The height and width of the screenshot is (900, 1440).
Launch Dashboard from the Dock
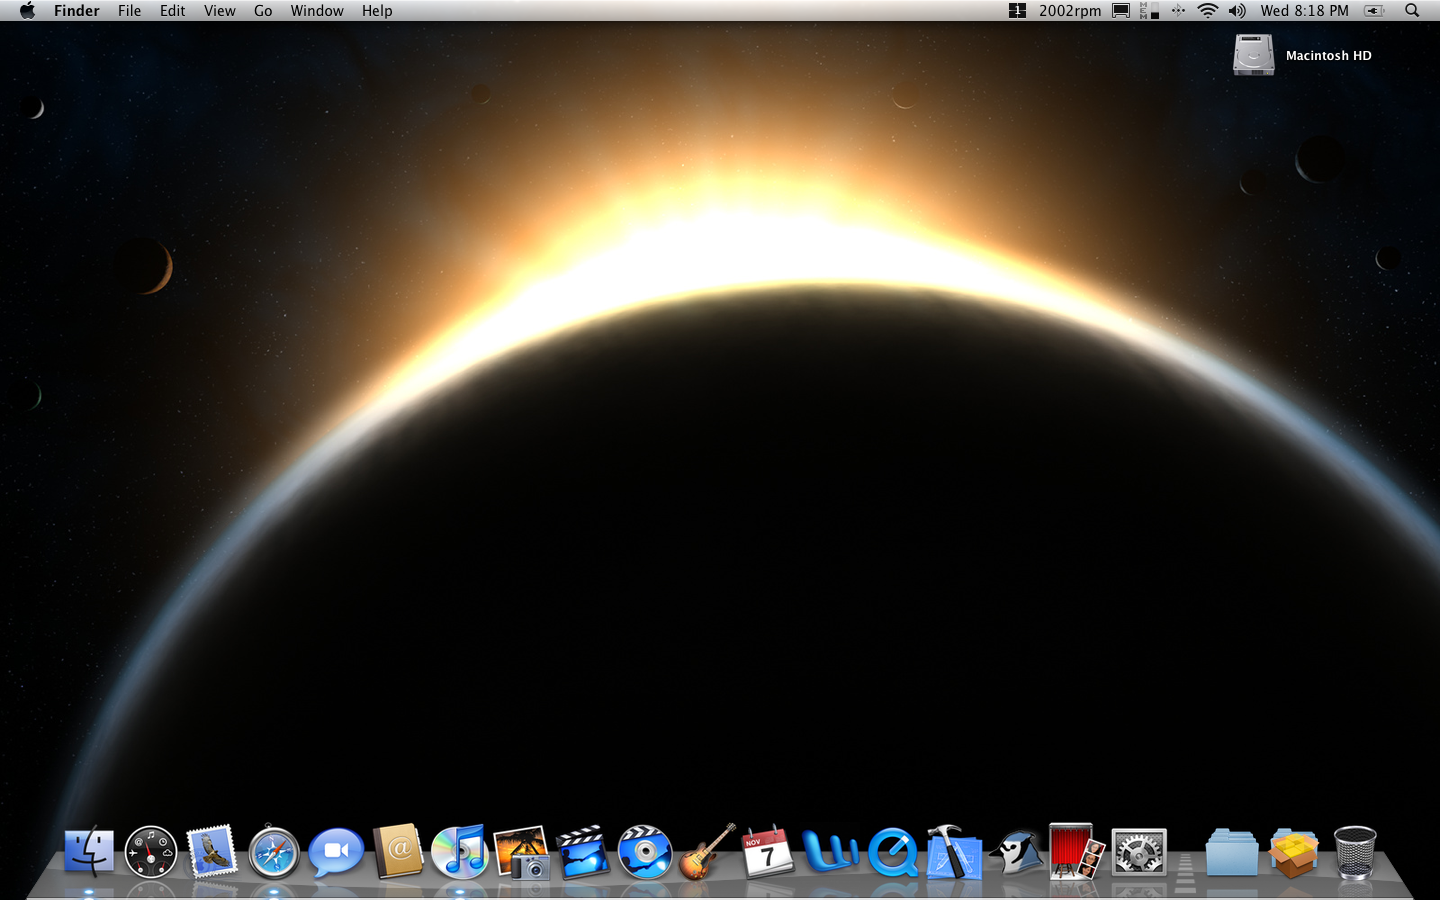(151, 853)
